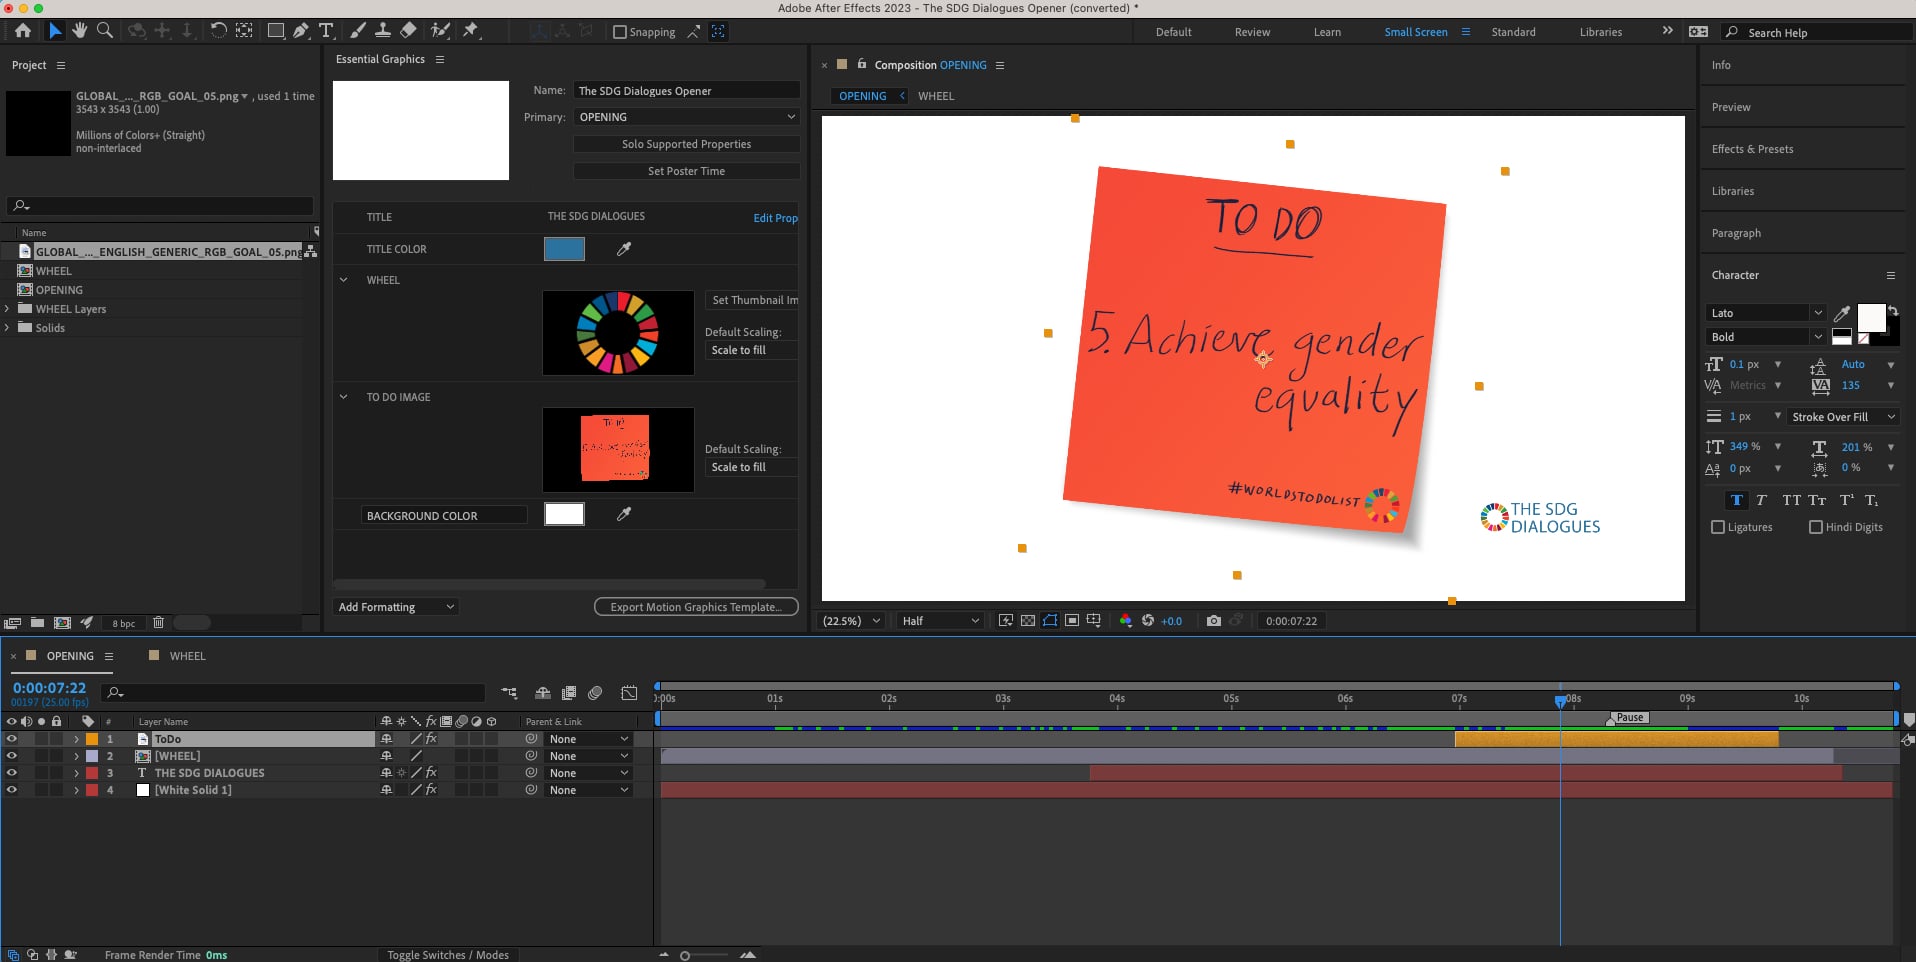
Task: Select the Rectangle shape tool
Action: tap(275, 31)
